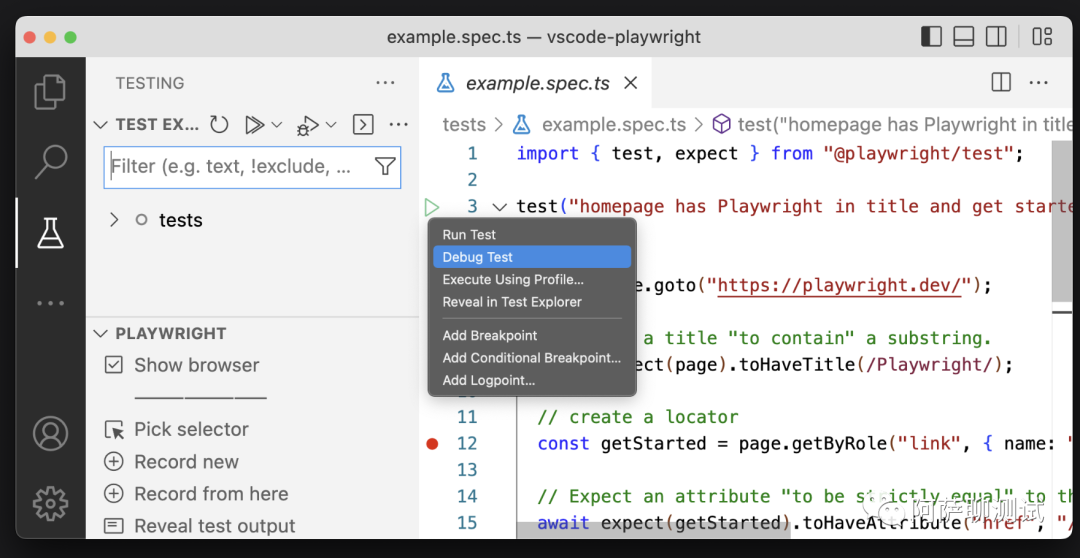Choose Execute Using Profile… menu item

[532, 280]
